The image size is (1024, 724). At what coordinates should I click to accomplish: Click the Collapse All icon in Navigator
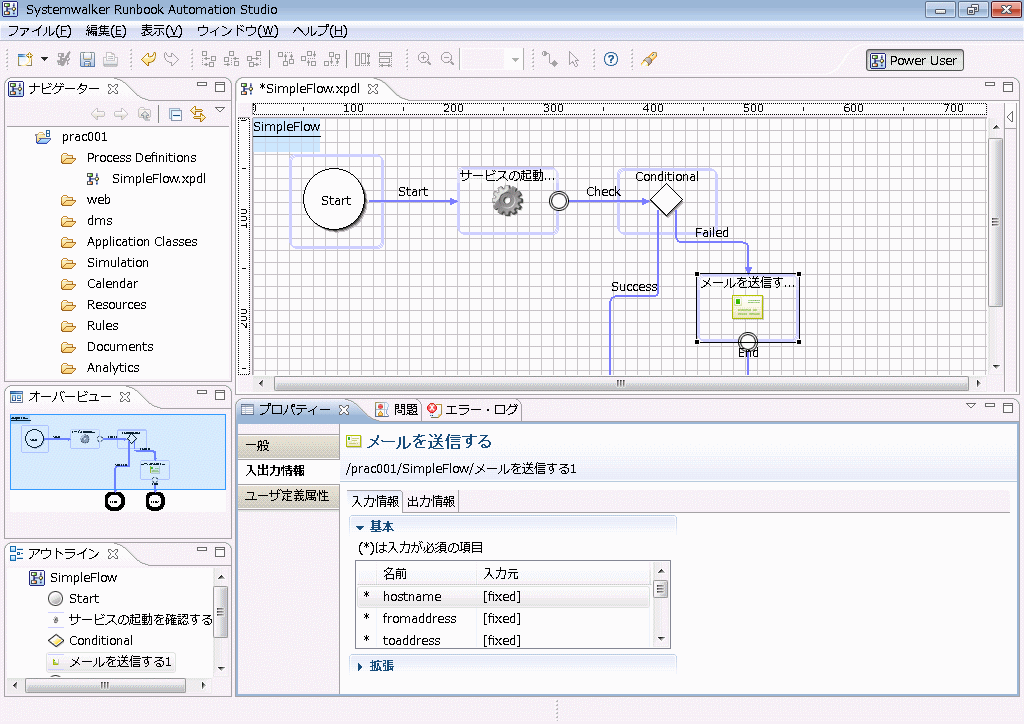click(x=175, y=115)
